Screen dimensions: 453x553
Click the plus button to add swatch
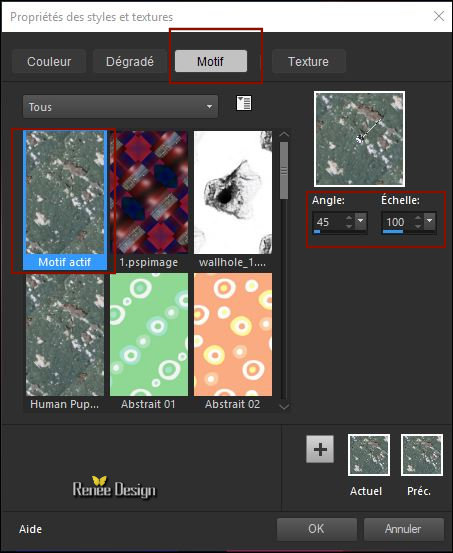[320, 449]
